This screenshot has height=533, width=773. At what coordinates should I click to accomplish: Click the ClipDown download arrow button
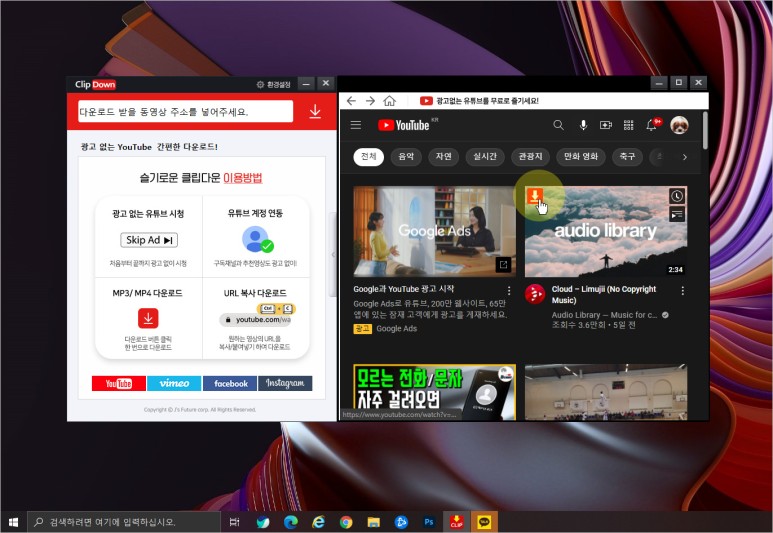coord(315,111)
